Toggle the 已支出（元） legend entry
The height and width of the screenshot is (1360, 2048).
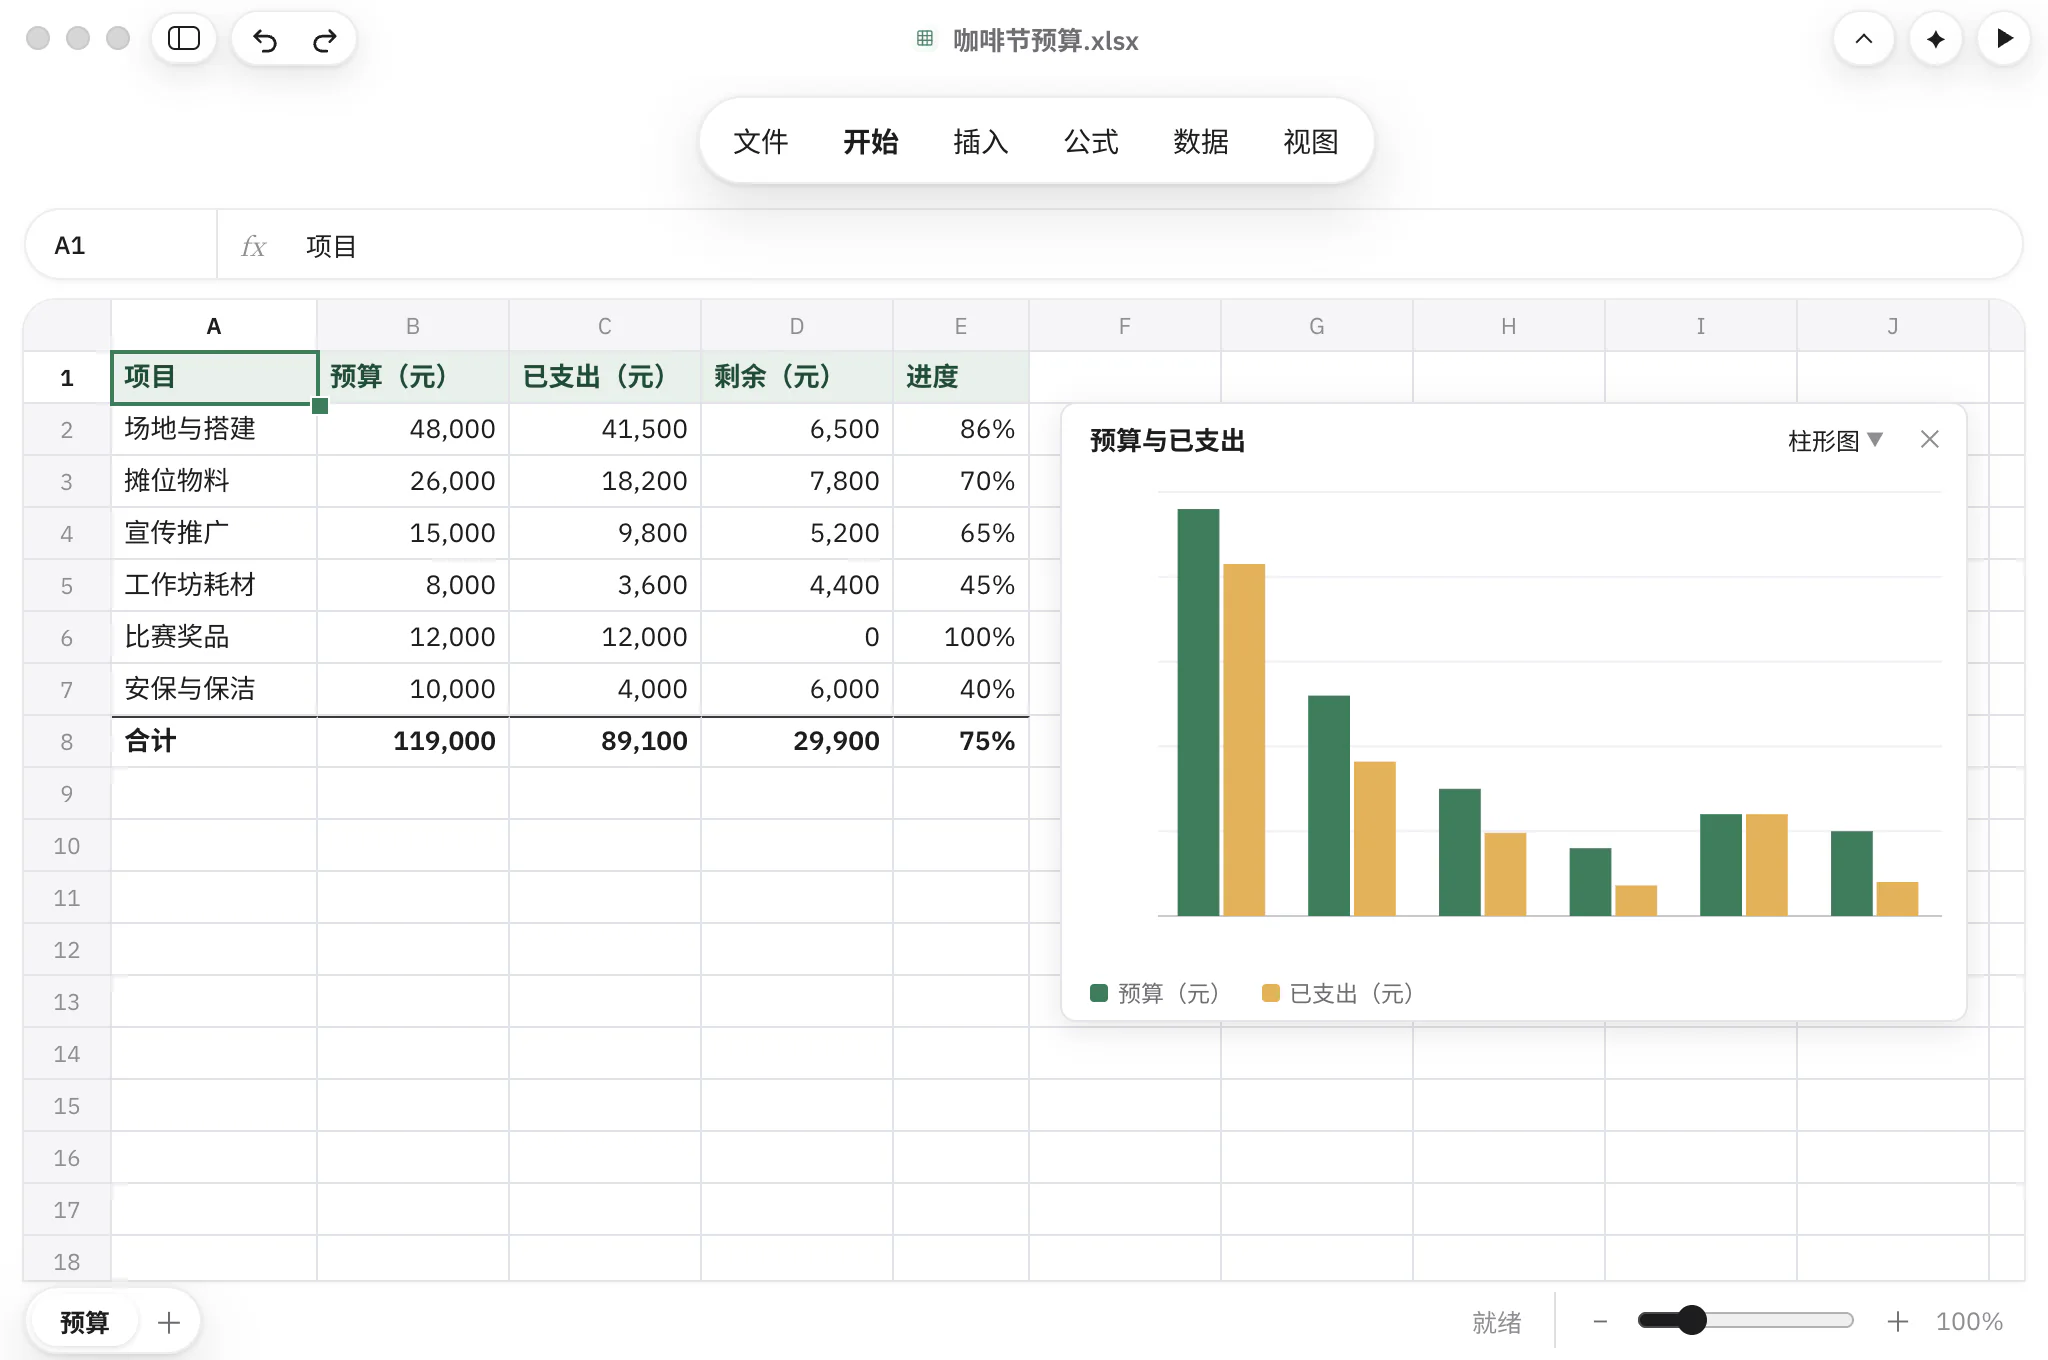1338,993
